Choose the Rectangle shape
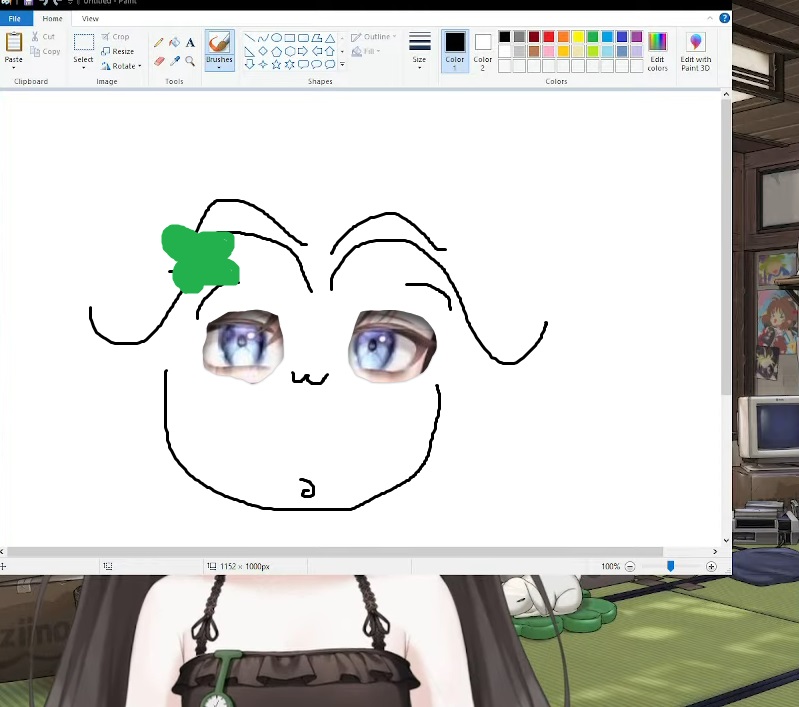This screenshot has width=799, height=707. tap(289, 38)
